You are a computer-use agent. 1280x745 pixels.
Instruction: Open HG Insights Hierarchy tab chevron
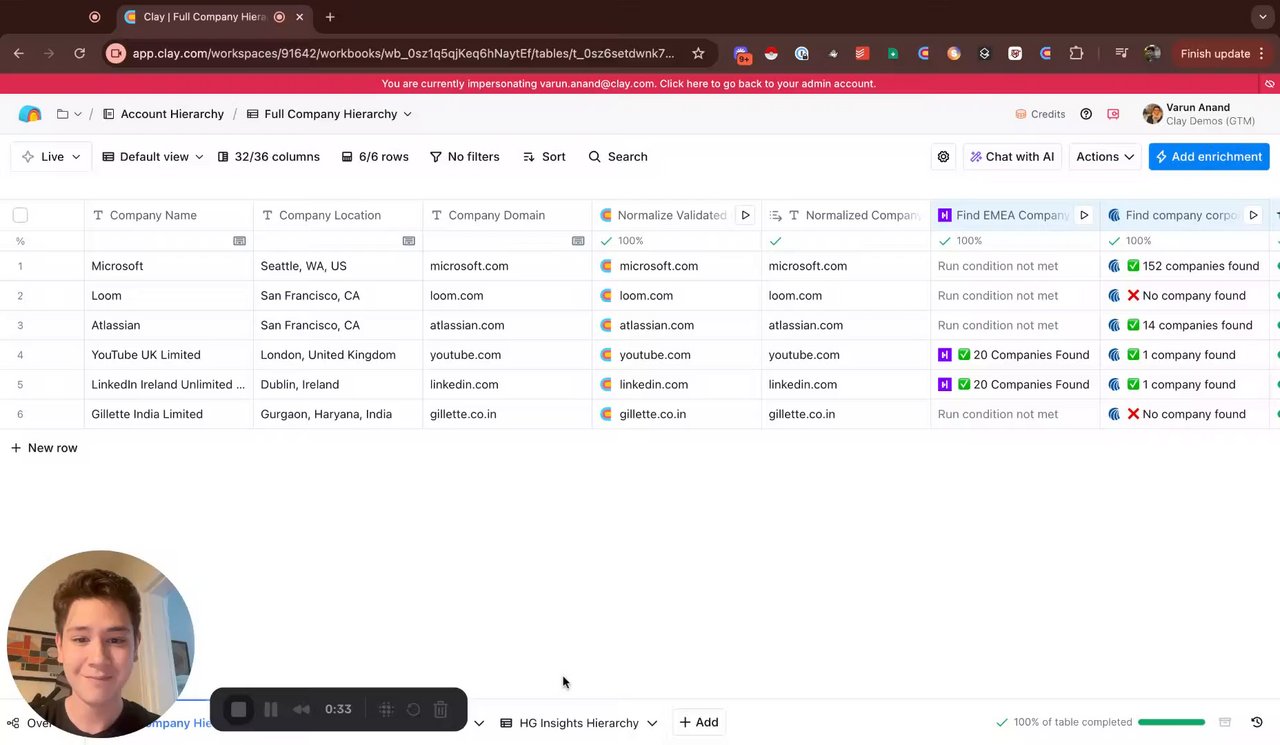[652, 723]
